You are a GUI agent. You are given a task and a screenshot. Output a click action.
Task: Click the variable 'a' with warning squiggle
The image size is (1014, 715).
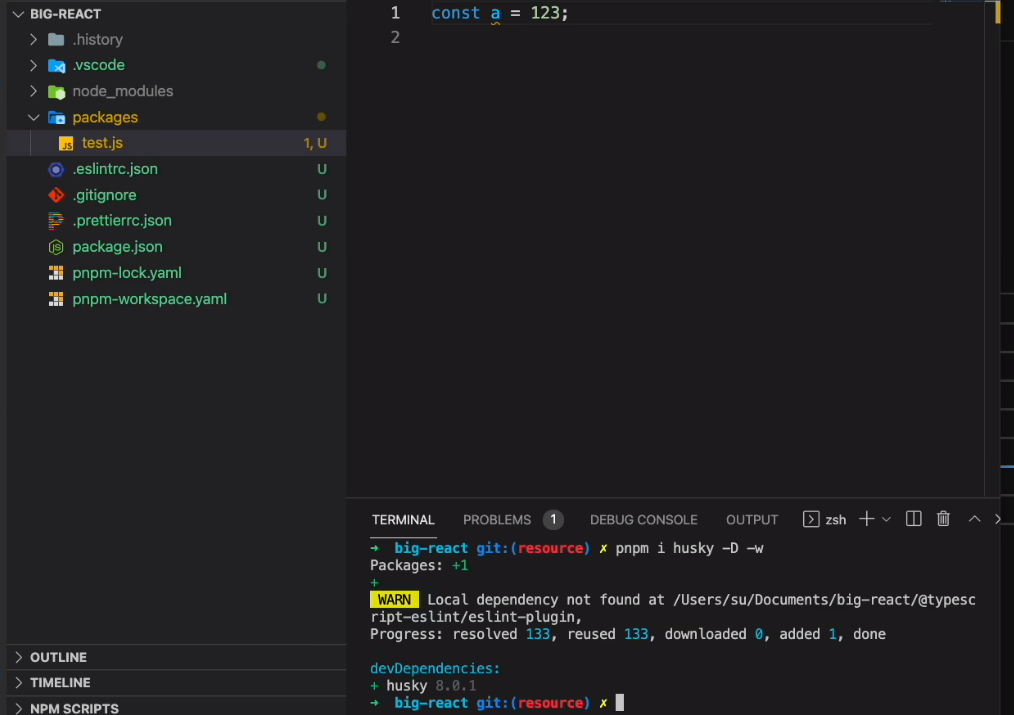click(495, 14)
